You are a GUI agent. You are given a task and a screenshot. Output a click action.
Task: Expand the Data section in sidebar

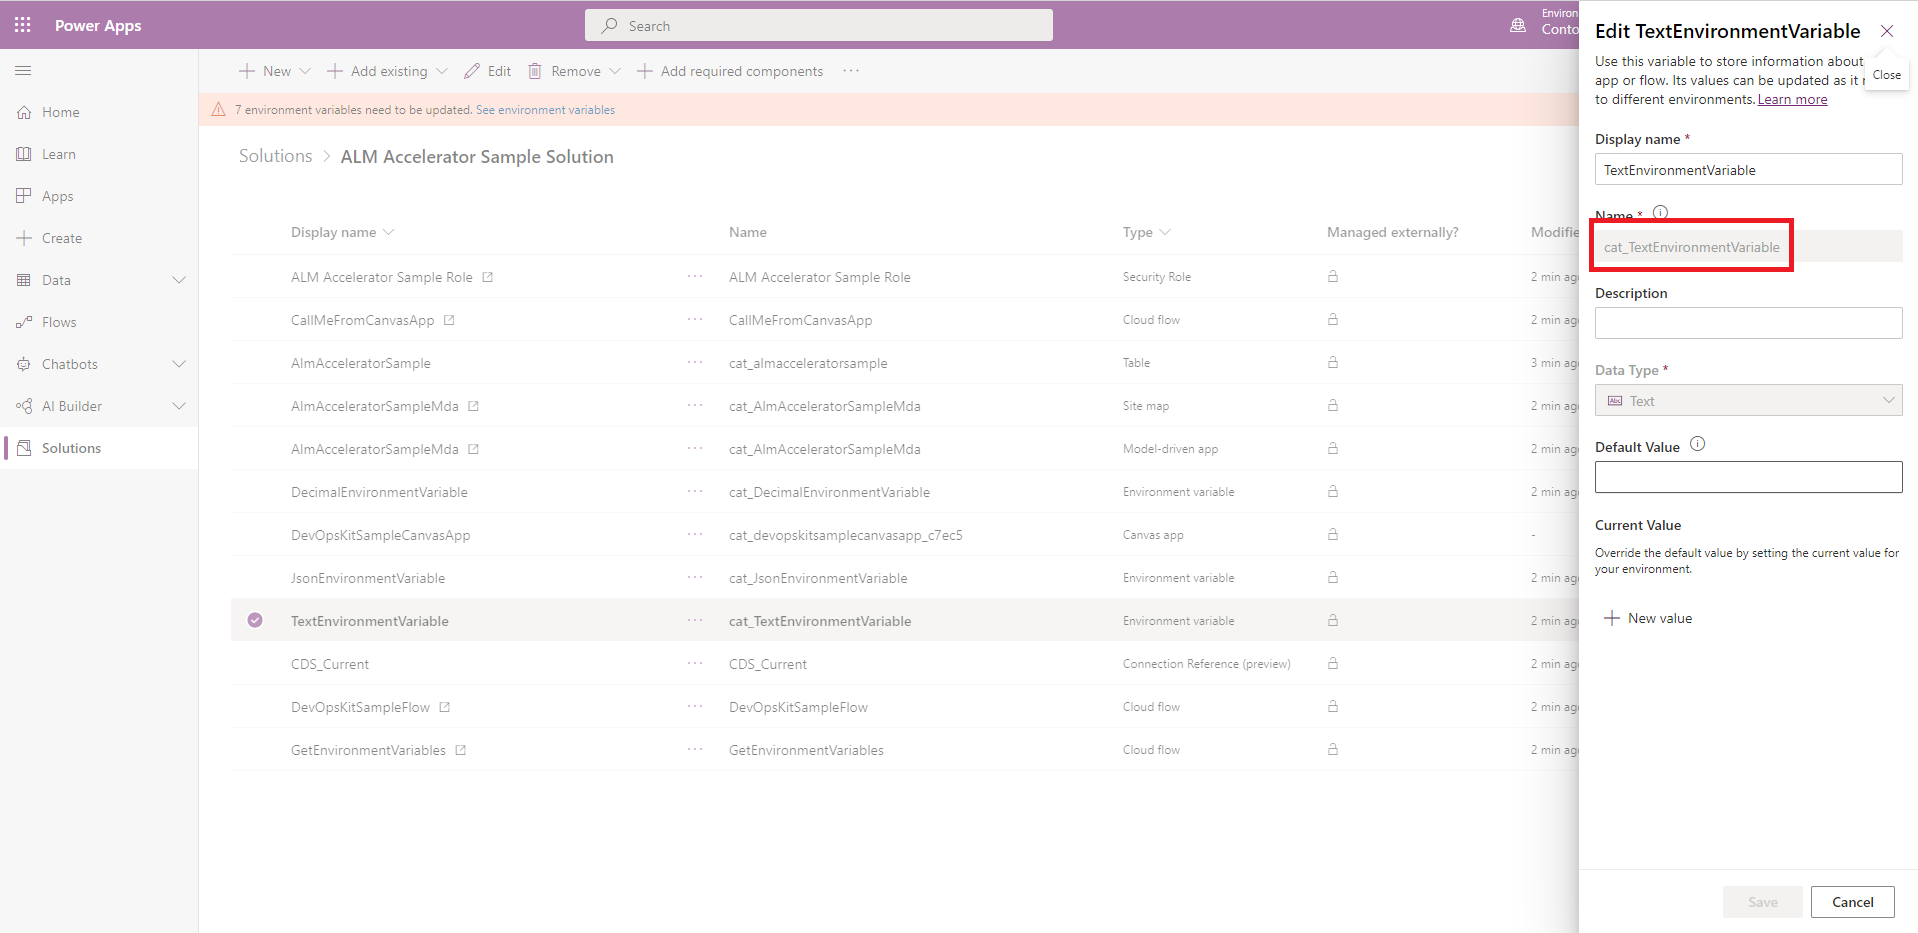[x=179, y=280]
